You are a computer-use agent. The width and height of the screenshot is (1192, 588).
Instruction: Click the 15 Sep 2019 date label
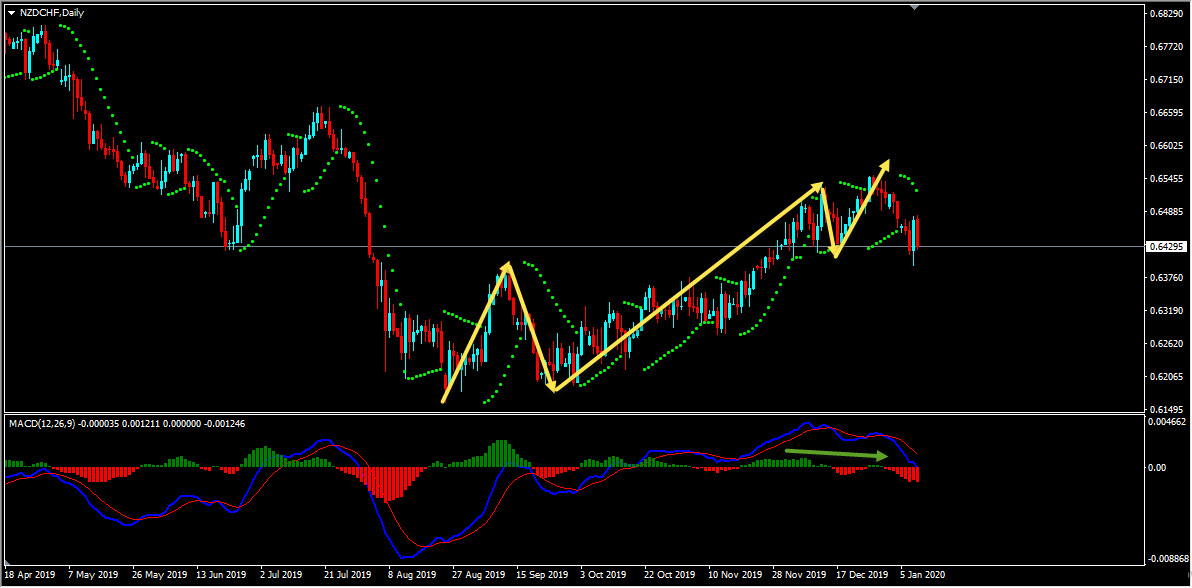click(541, 574)
